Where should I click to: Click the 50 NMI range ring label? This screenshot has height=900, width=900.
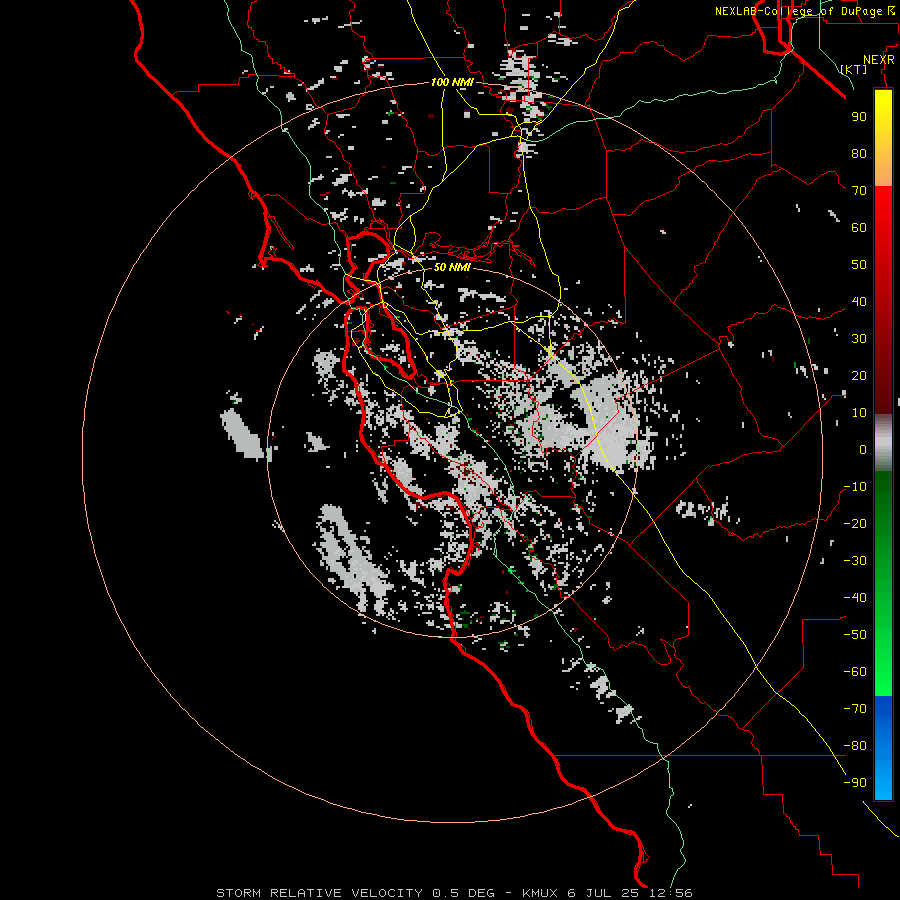click(452, 267)
